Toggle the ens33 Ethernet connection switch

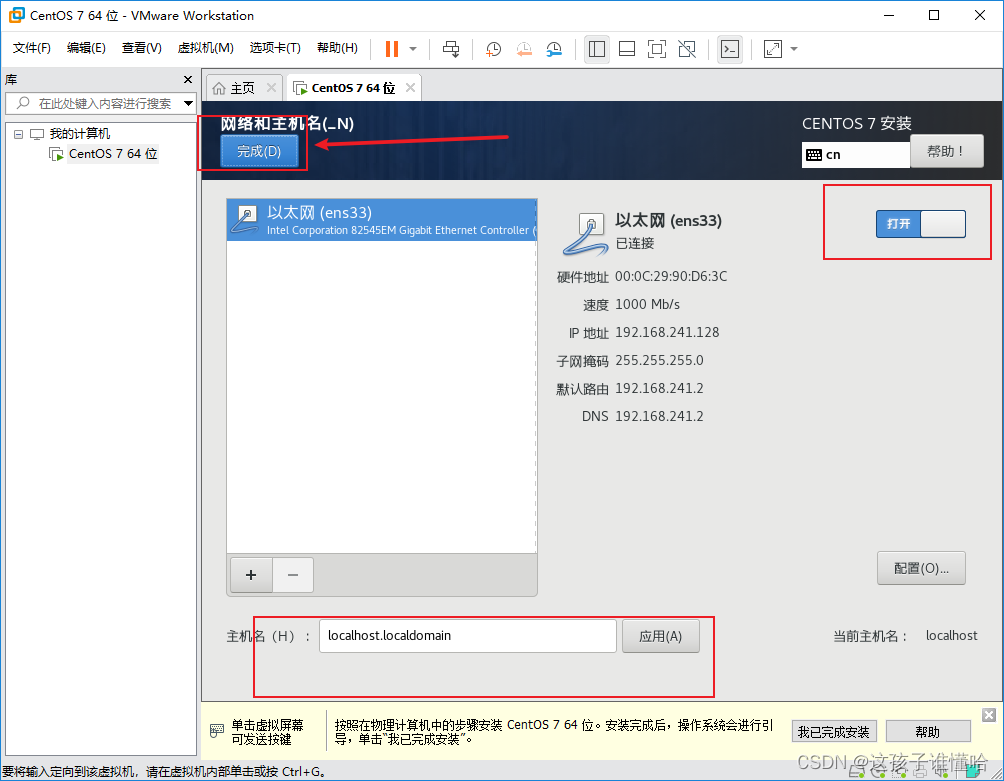coord(921,224)
